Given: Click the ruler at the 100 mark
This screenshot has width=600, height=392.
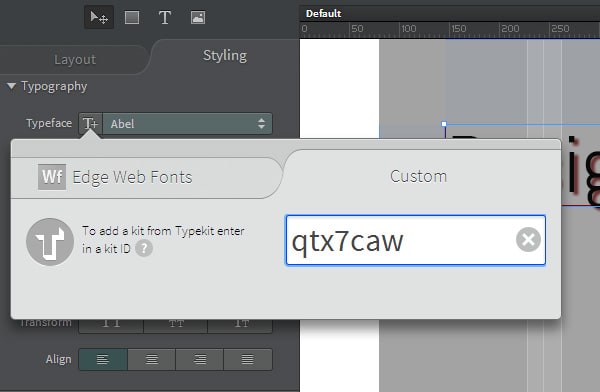Looking at the screenshot, I should [x=408, y=29].
